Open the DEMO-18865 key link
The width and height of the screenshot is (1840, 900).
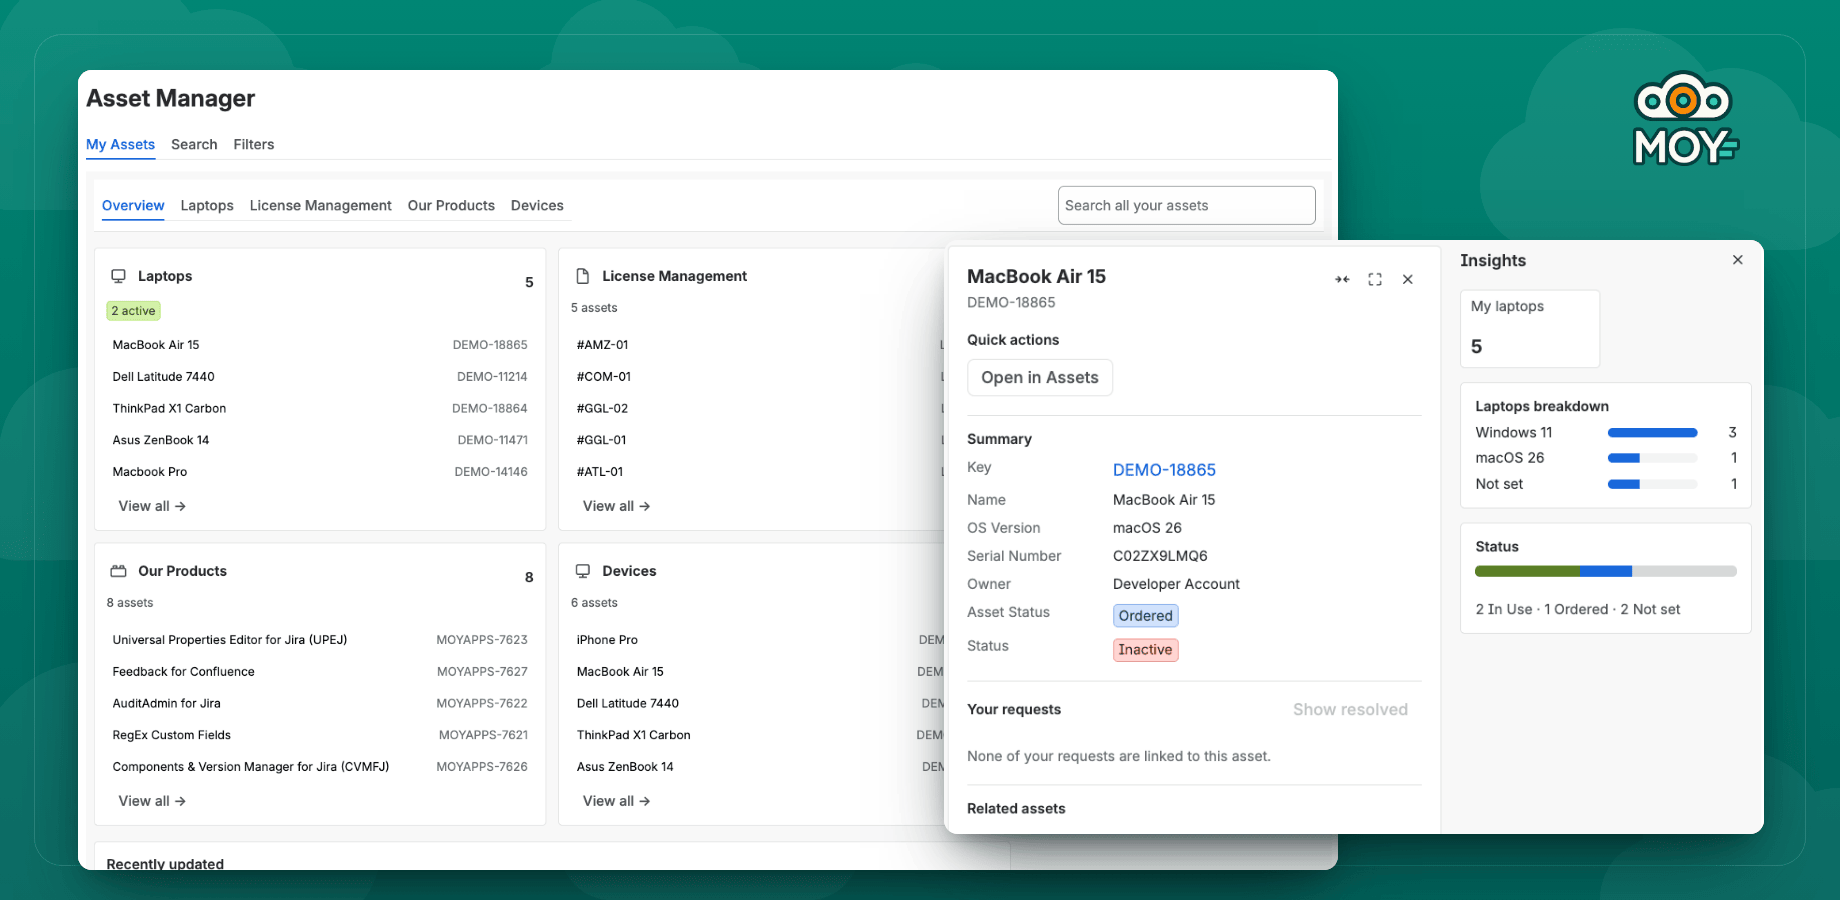(1164, 470)
